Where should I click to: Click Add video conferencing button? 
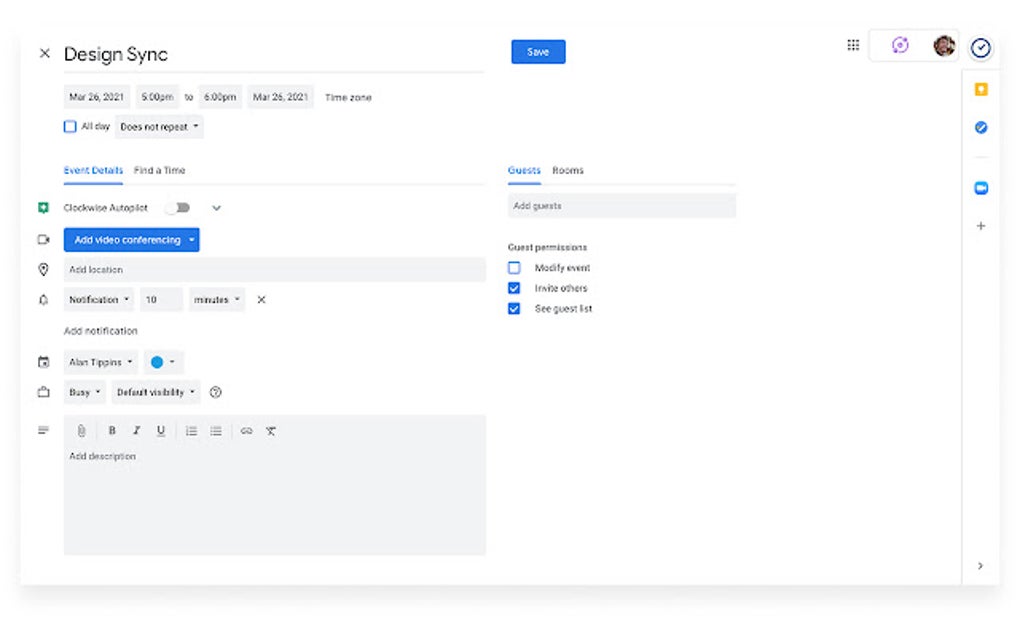click(x=131, y=240)
